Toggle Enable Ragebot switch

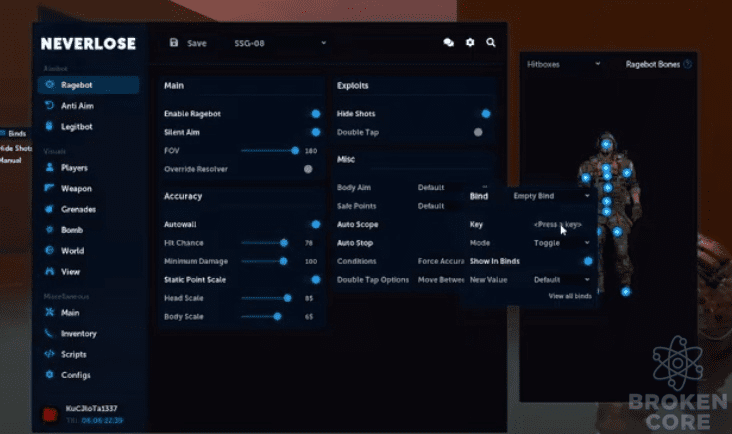[x=316, y=113]
